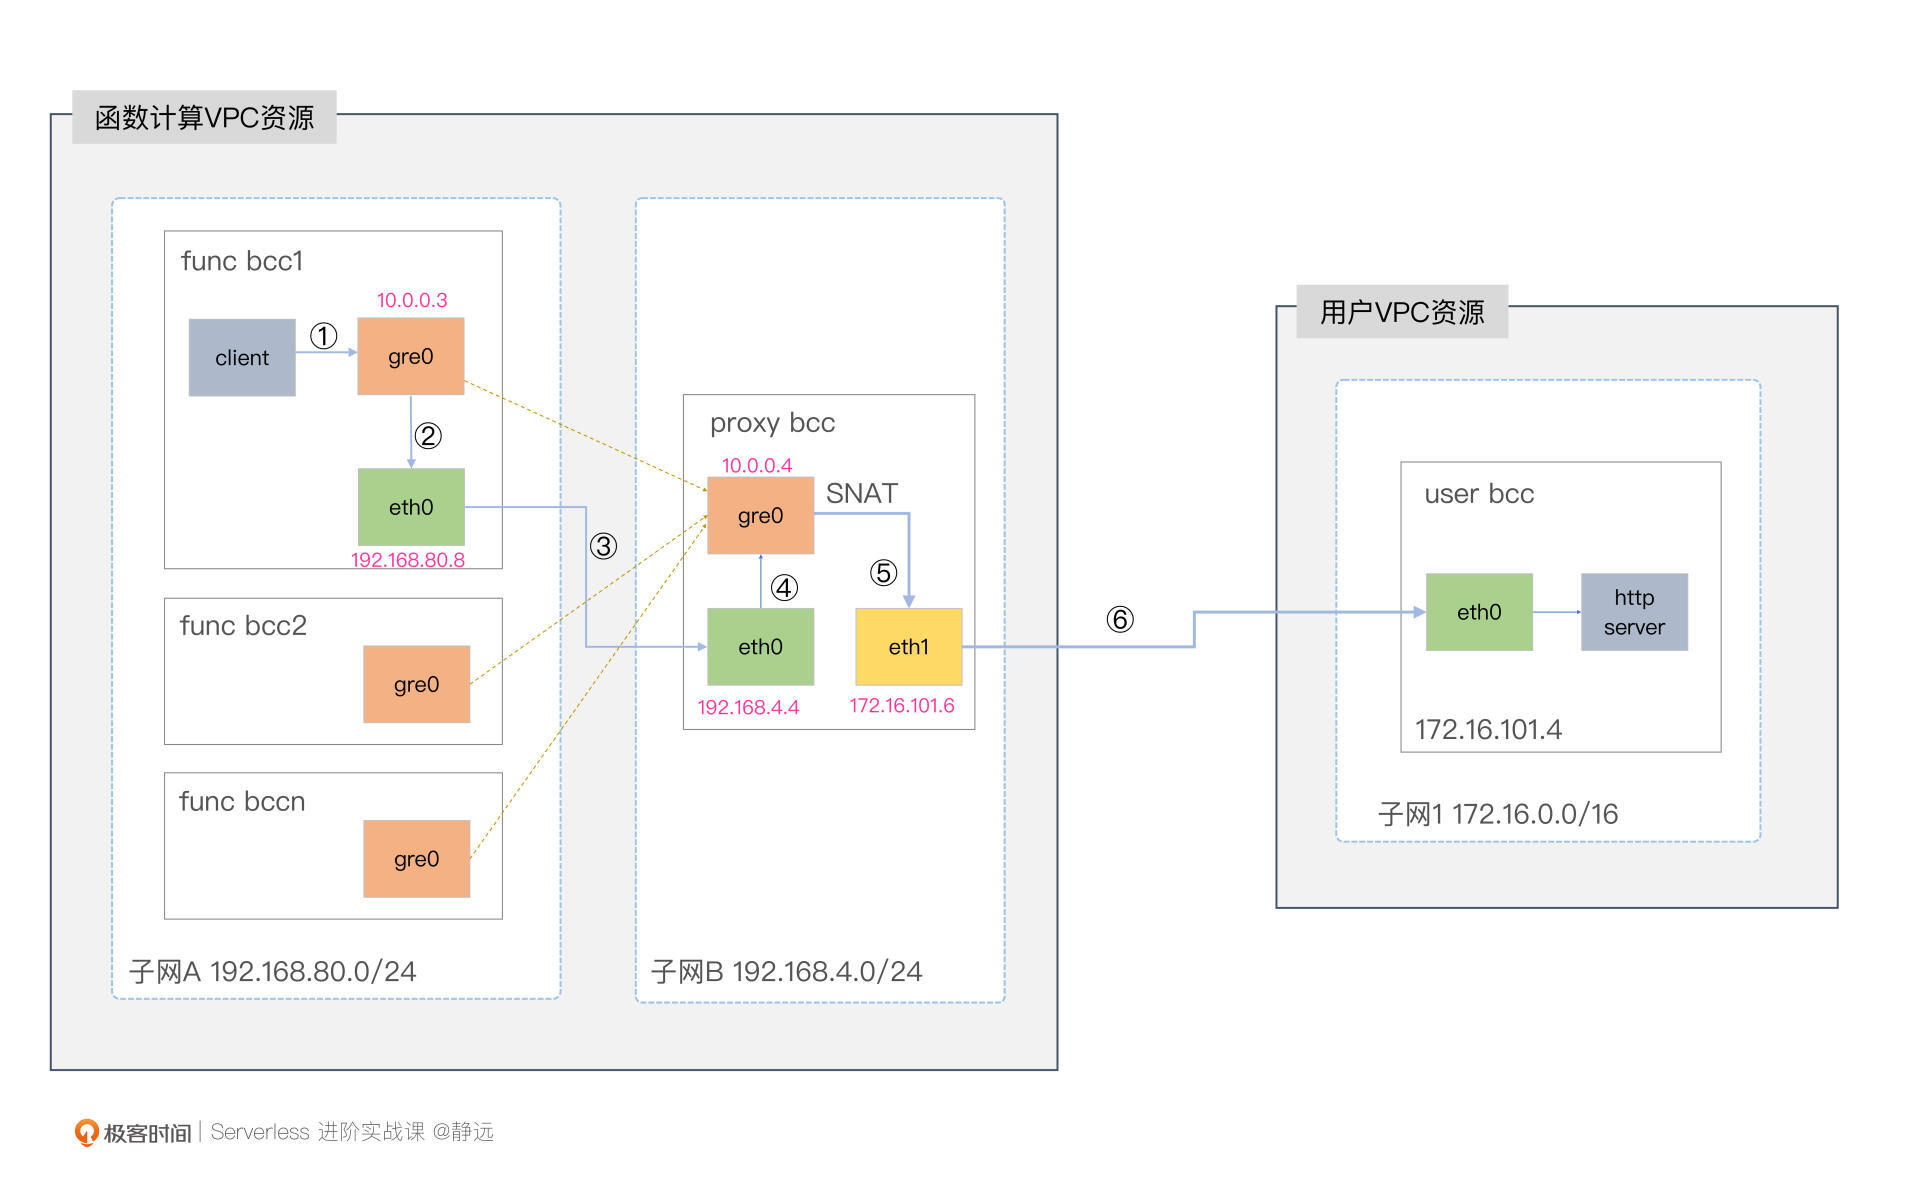The image size is (1920, 1188).
Task: Click the 极客时间 logo icon
Action: click(x=87, y=1132)
